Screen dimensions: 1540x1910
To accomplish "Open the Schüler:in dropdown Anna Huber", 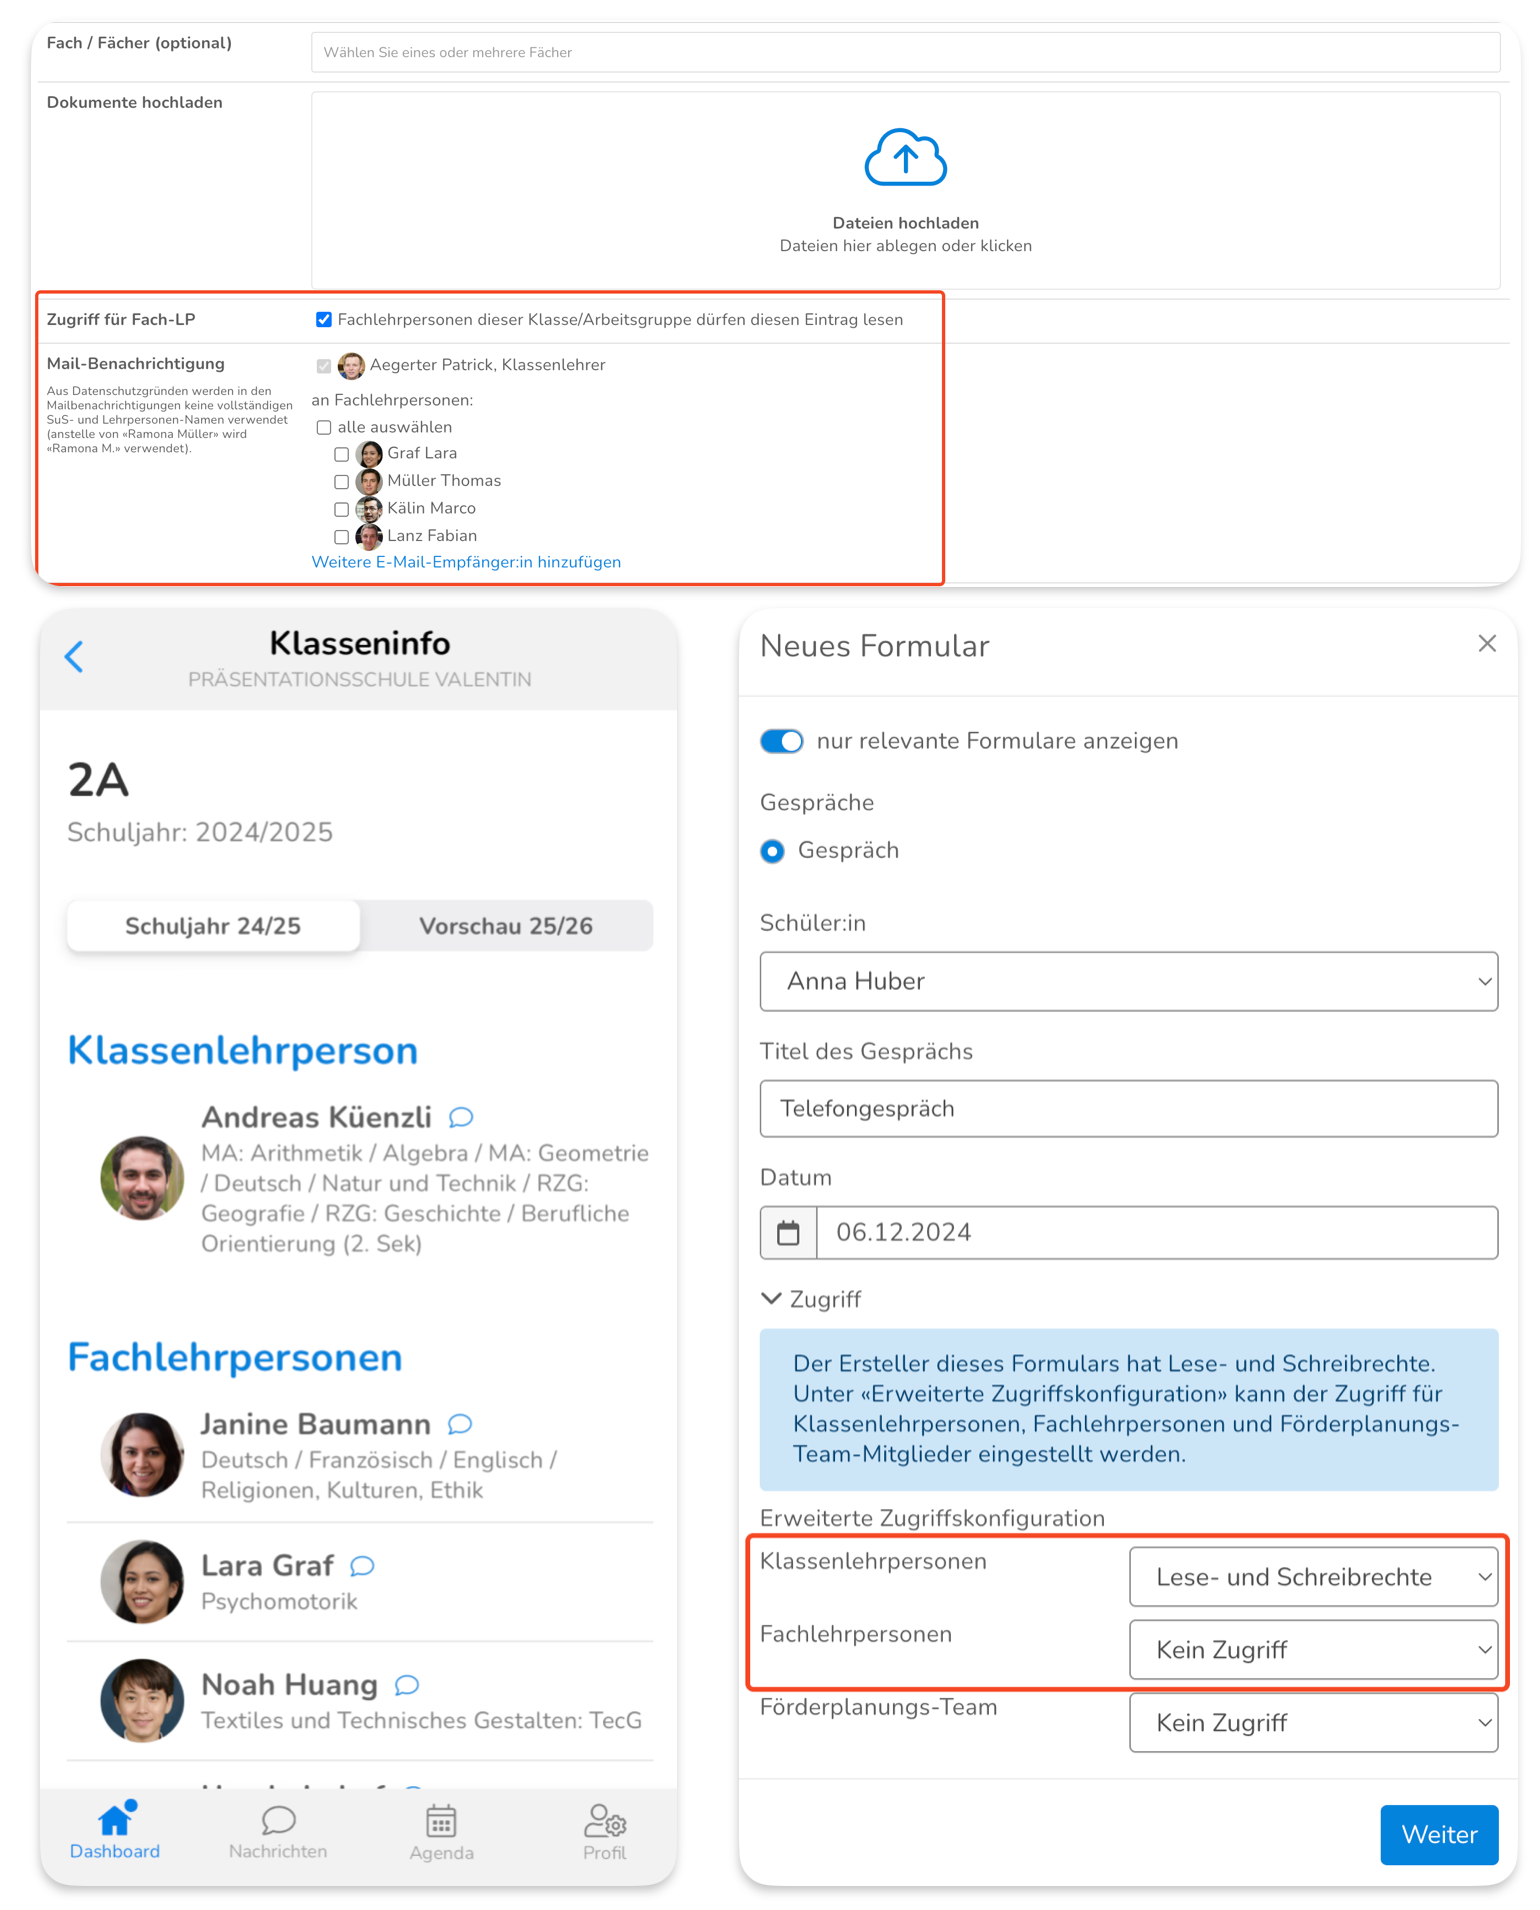I will click(1129, 981).
